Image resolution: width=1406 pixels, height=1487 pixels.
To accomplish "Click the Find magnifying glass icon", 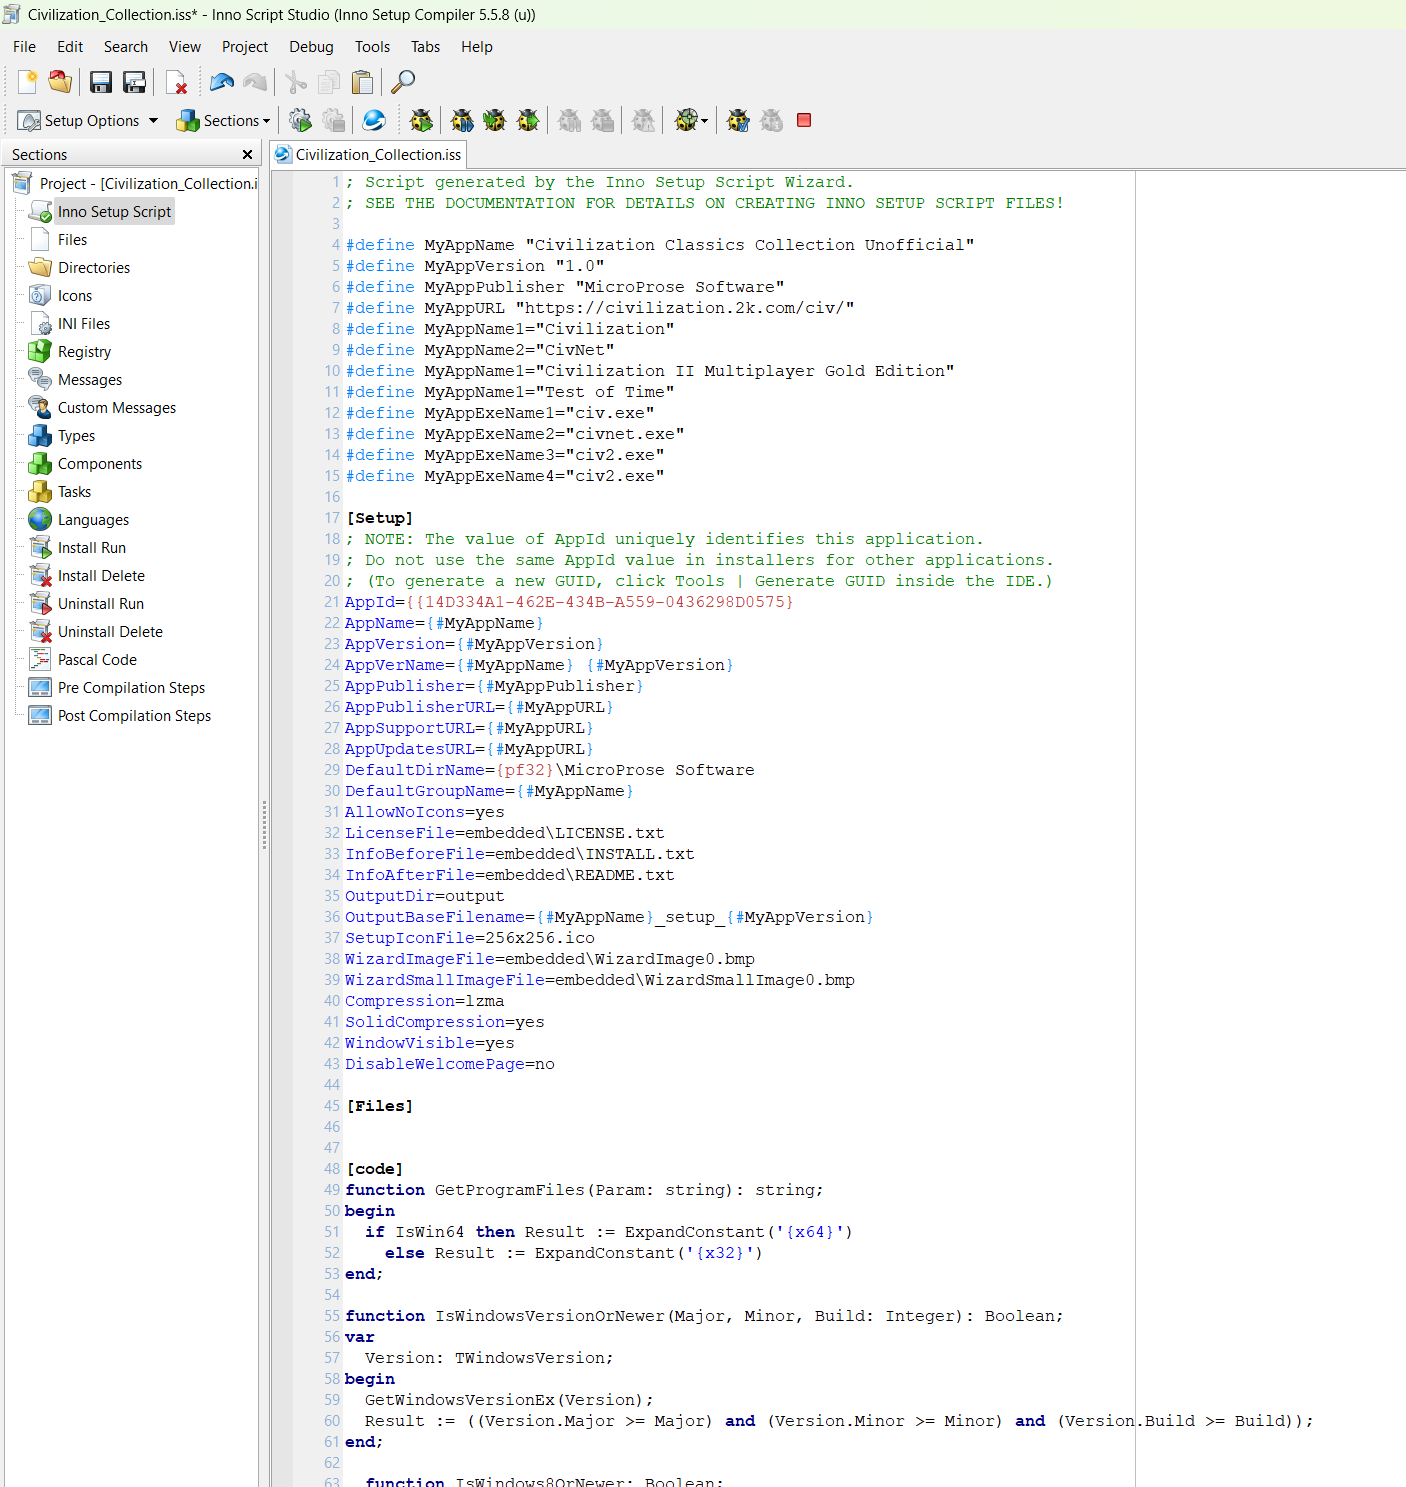I will [403, 82].
